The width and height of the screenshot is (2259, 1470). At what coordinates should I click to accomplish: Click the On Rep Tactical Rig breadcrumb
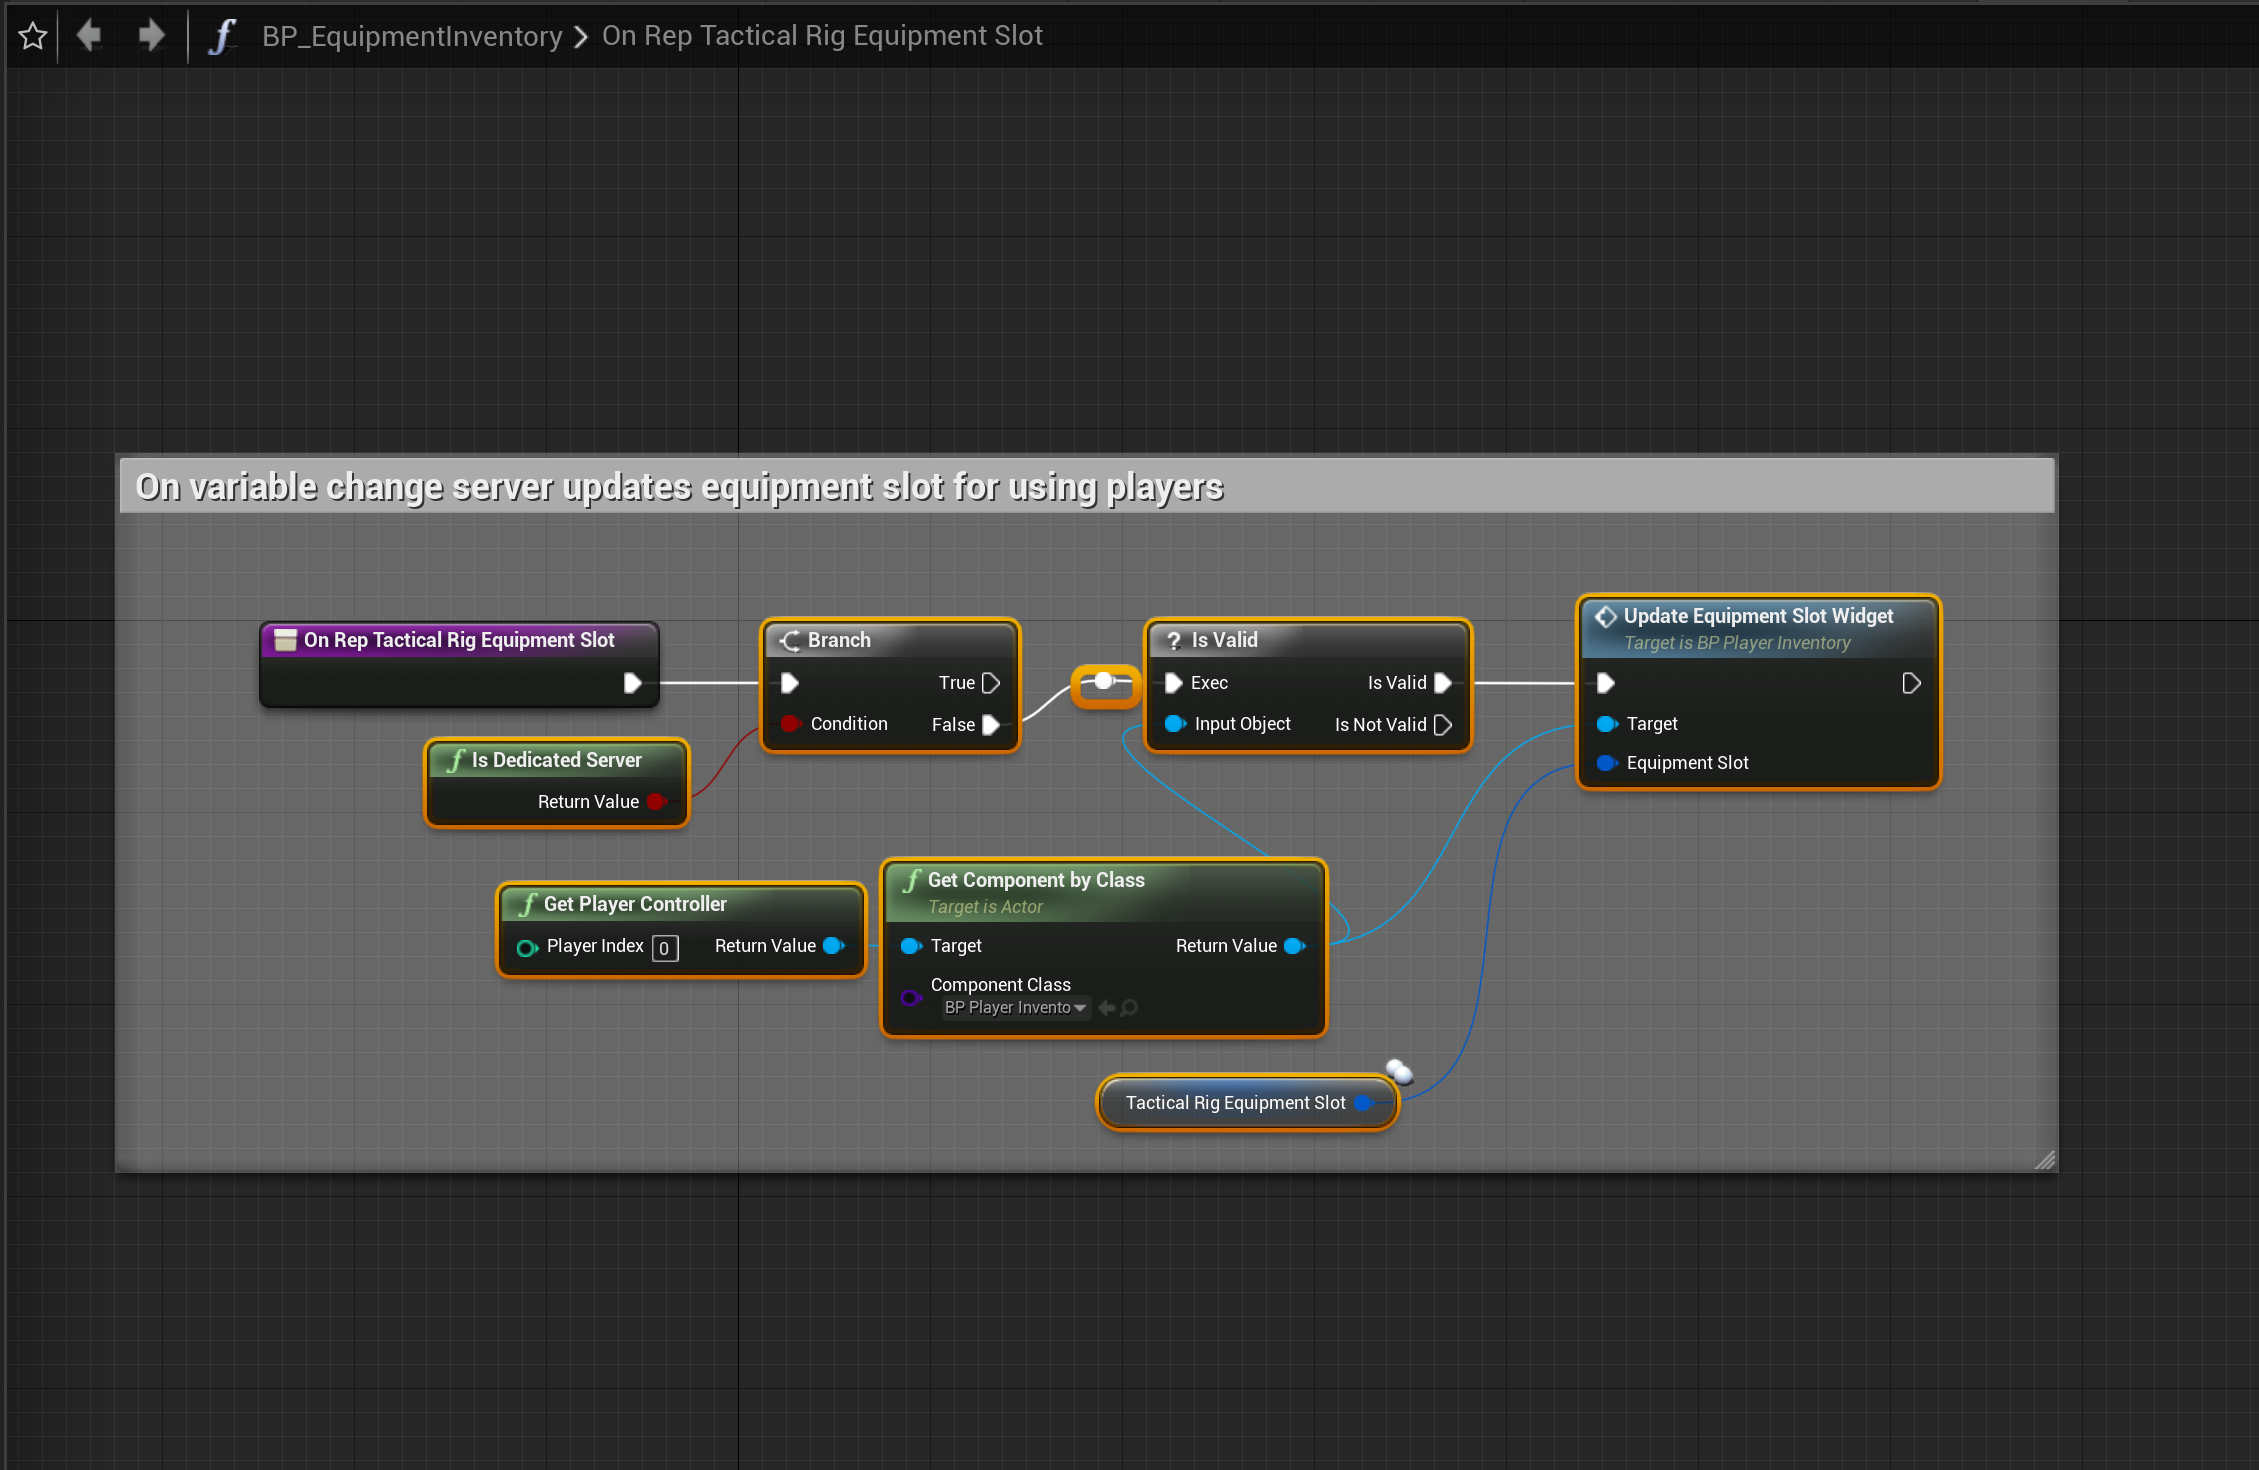pos(822,36)
